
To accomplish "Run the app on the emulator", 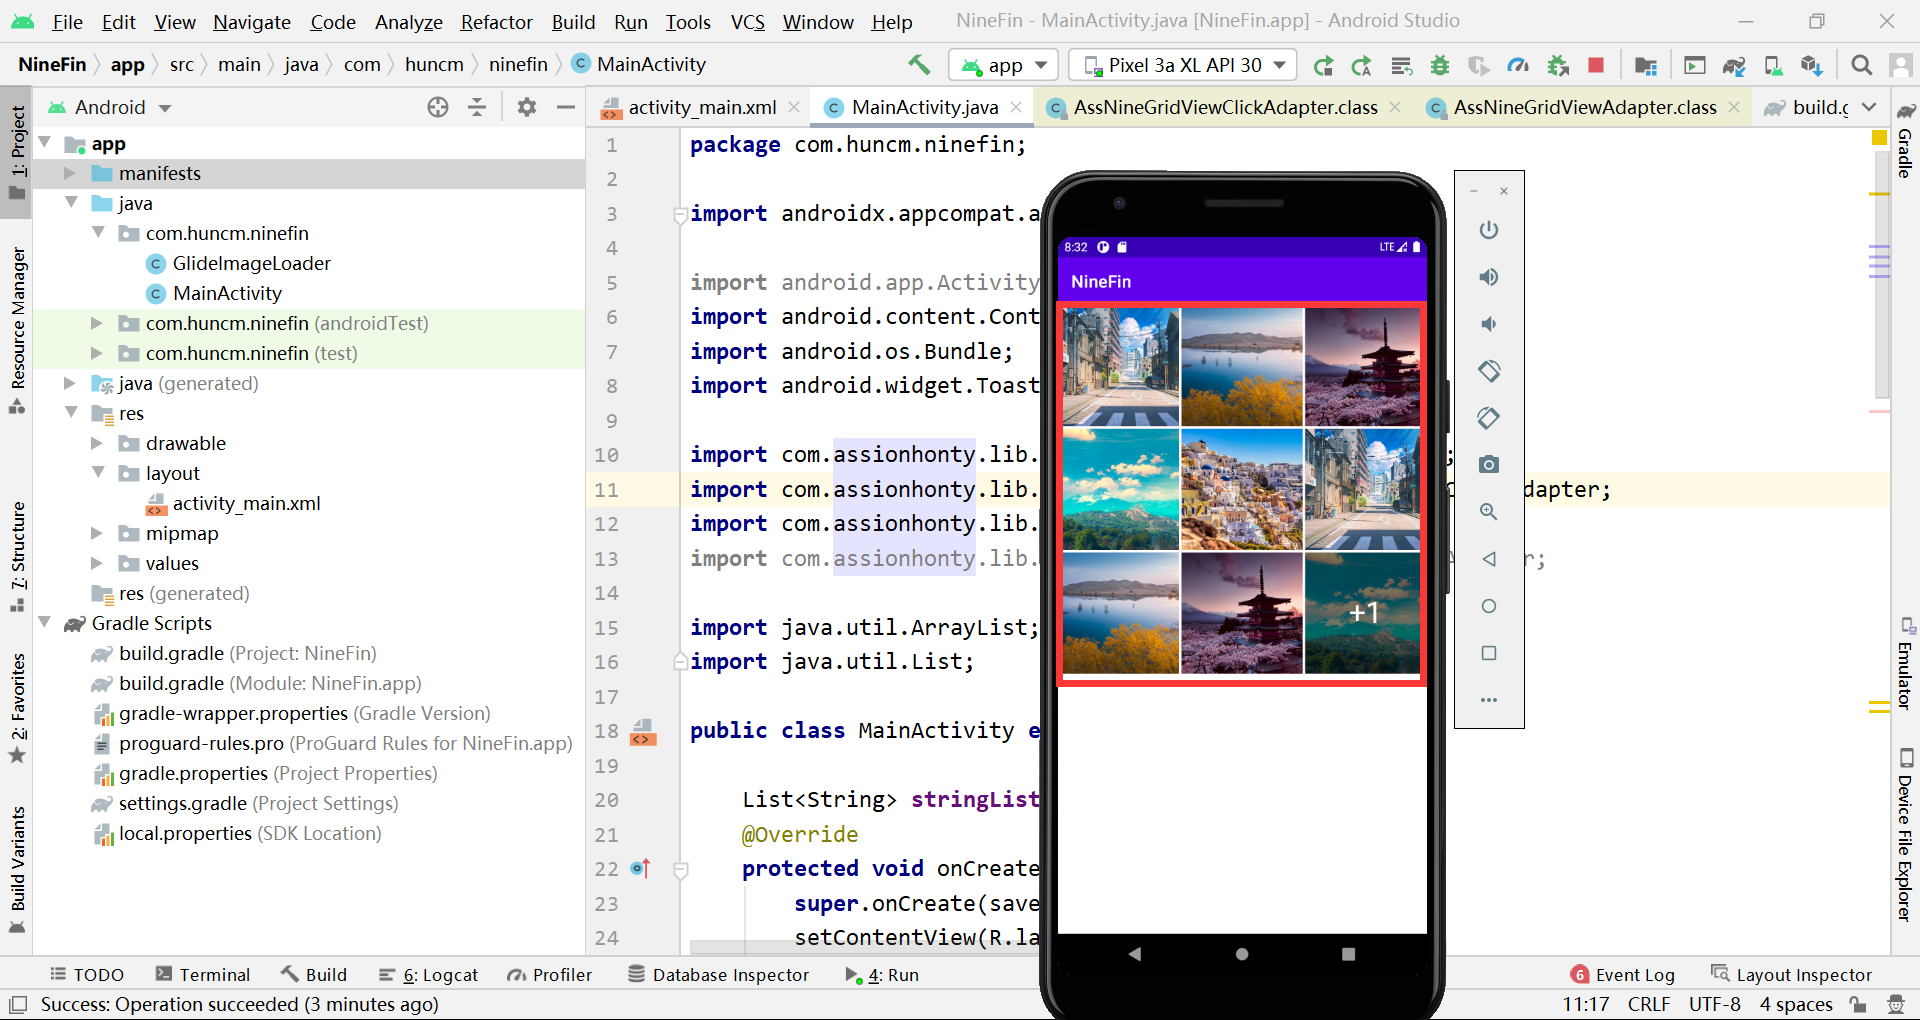I will point(1323,65).
